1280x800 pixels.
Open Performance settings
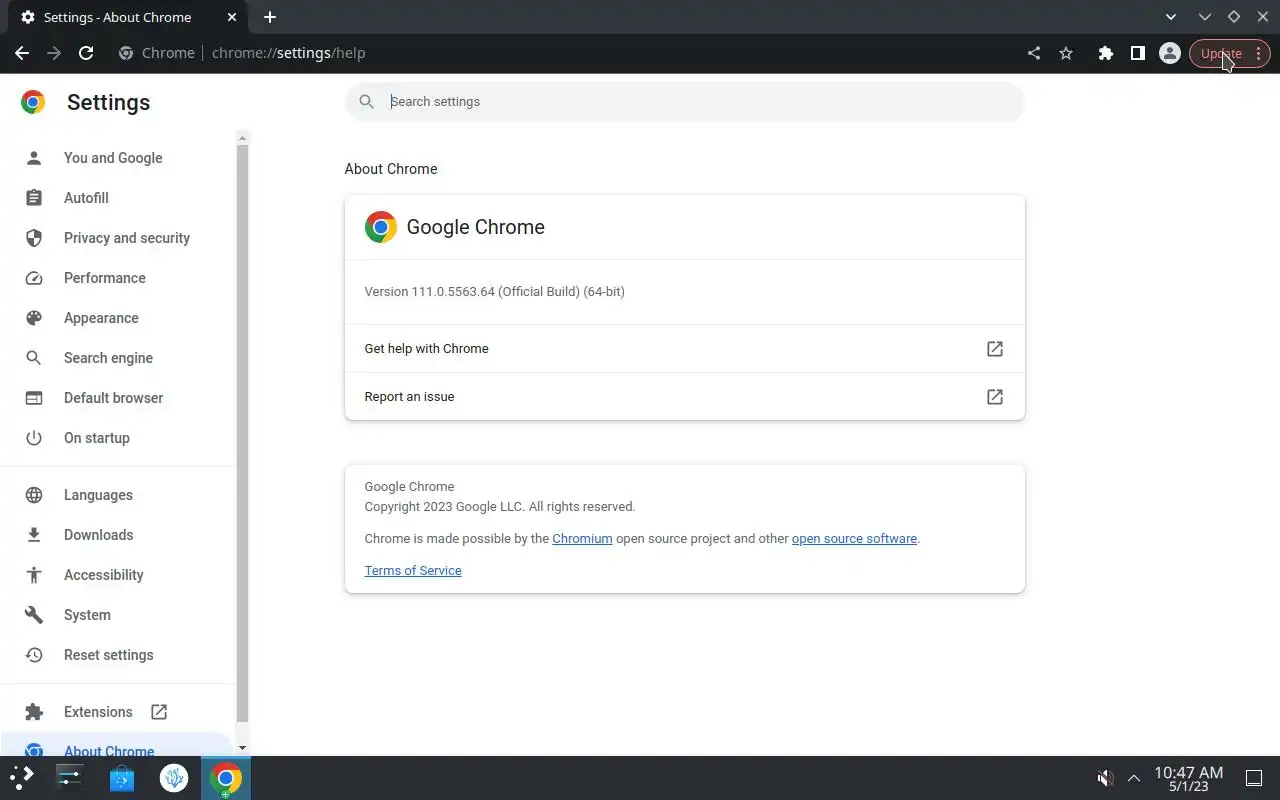point(105,278)
